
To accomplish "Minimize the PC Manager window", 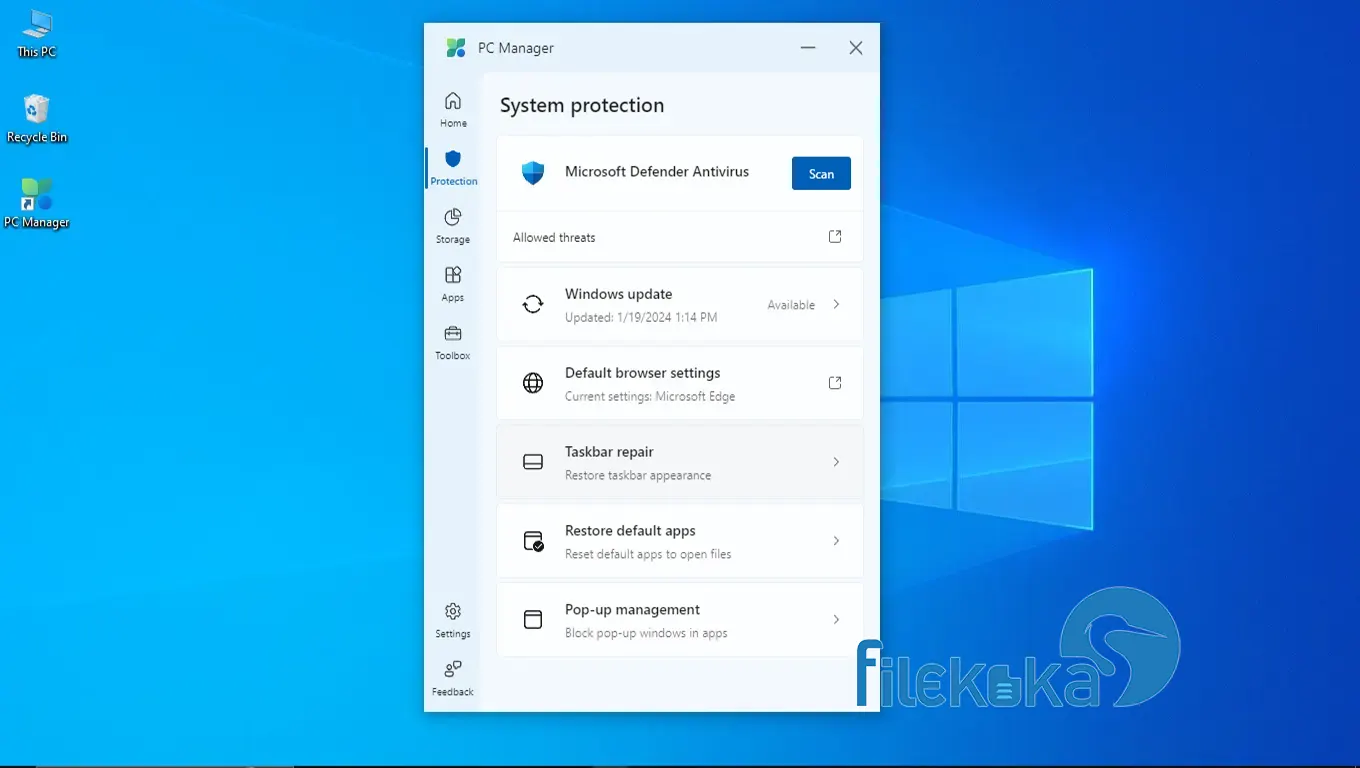I will click(x=808, y=48).
